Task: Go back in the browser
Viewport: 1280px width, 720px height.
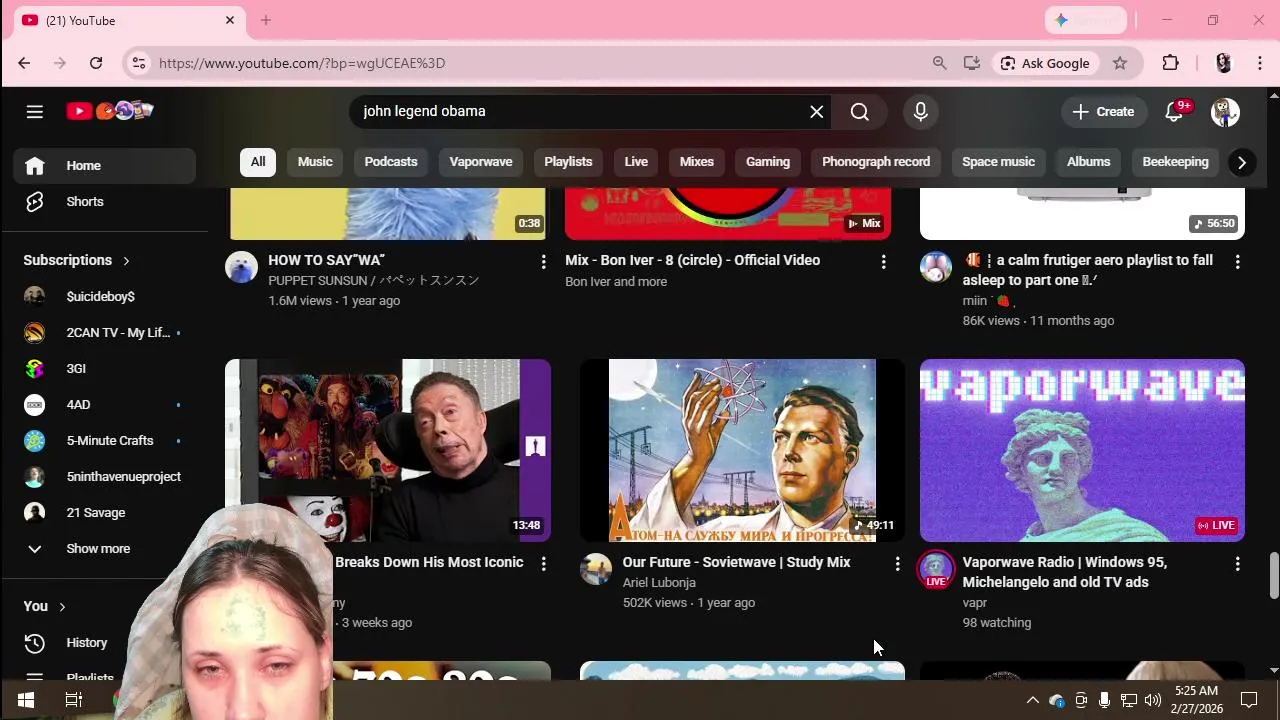Action: pyautogui.click(x=24, y=63)
